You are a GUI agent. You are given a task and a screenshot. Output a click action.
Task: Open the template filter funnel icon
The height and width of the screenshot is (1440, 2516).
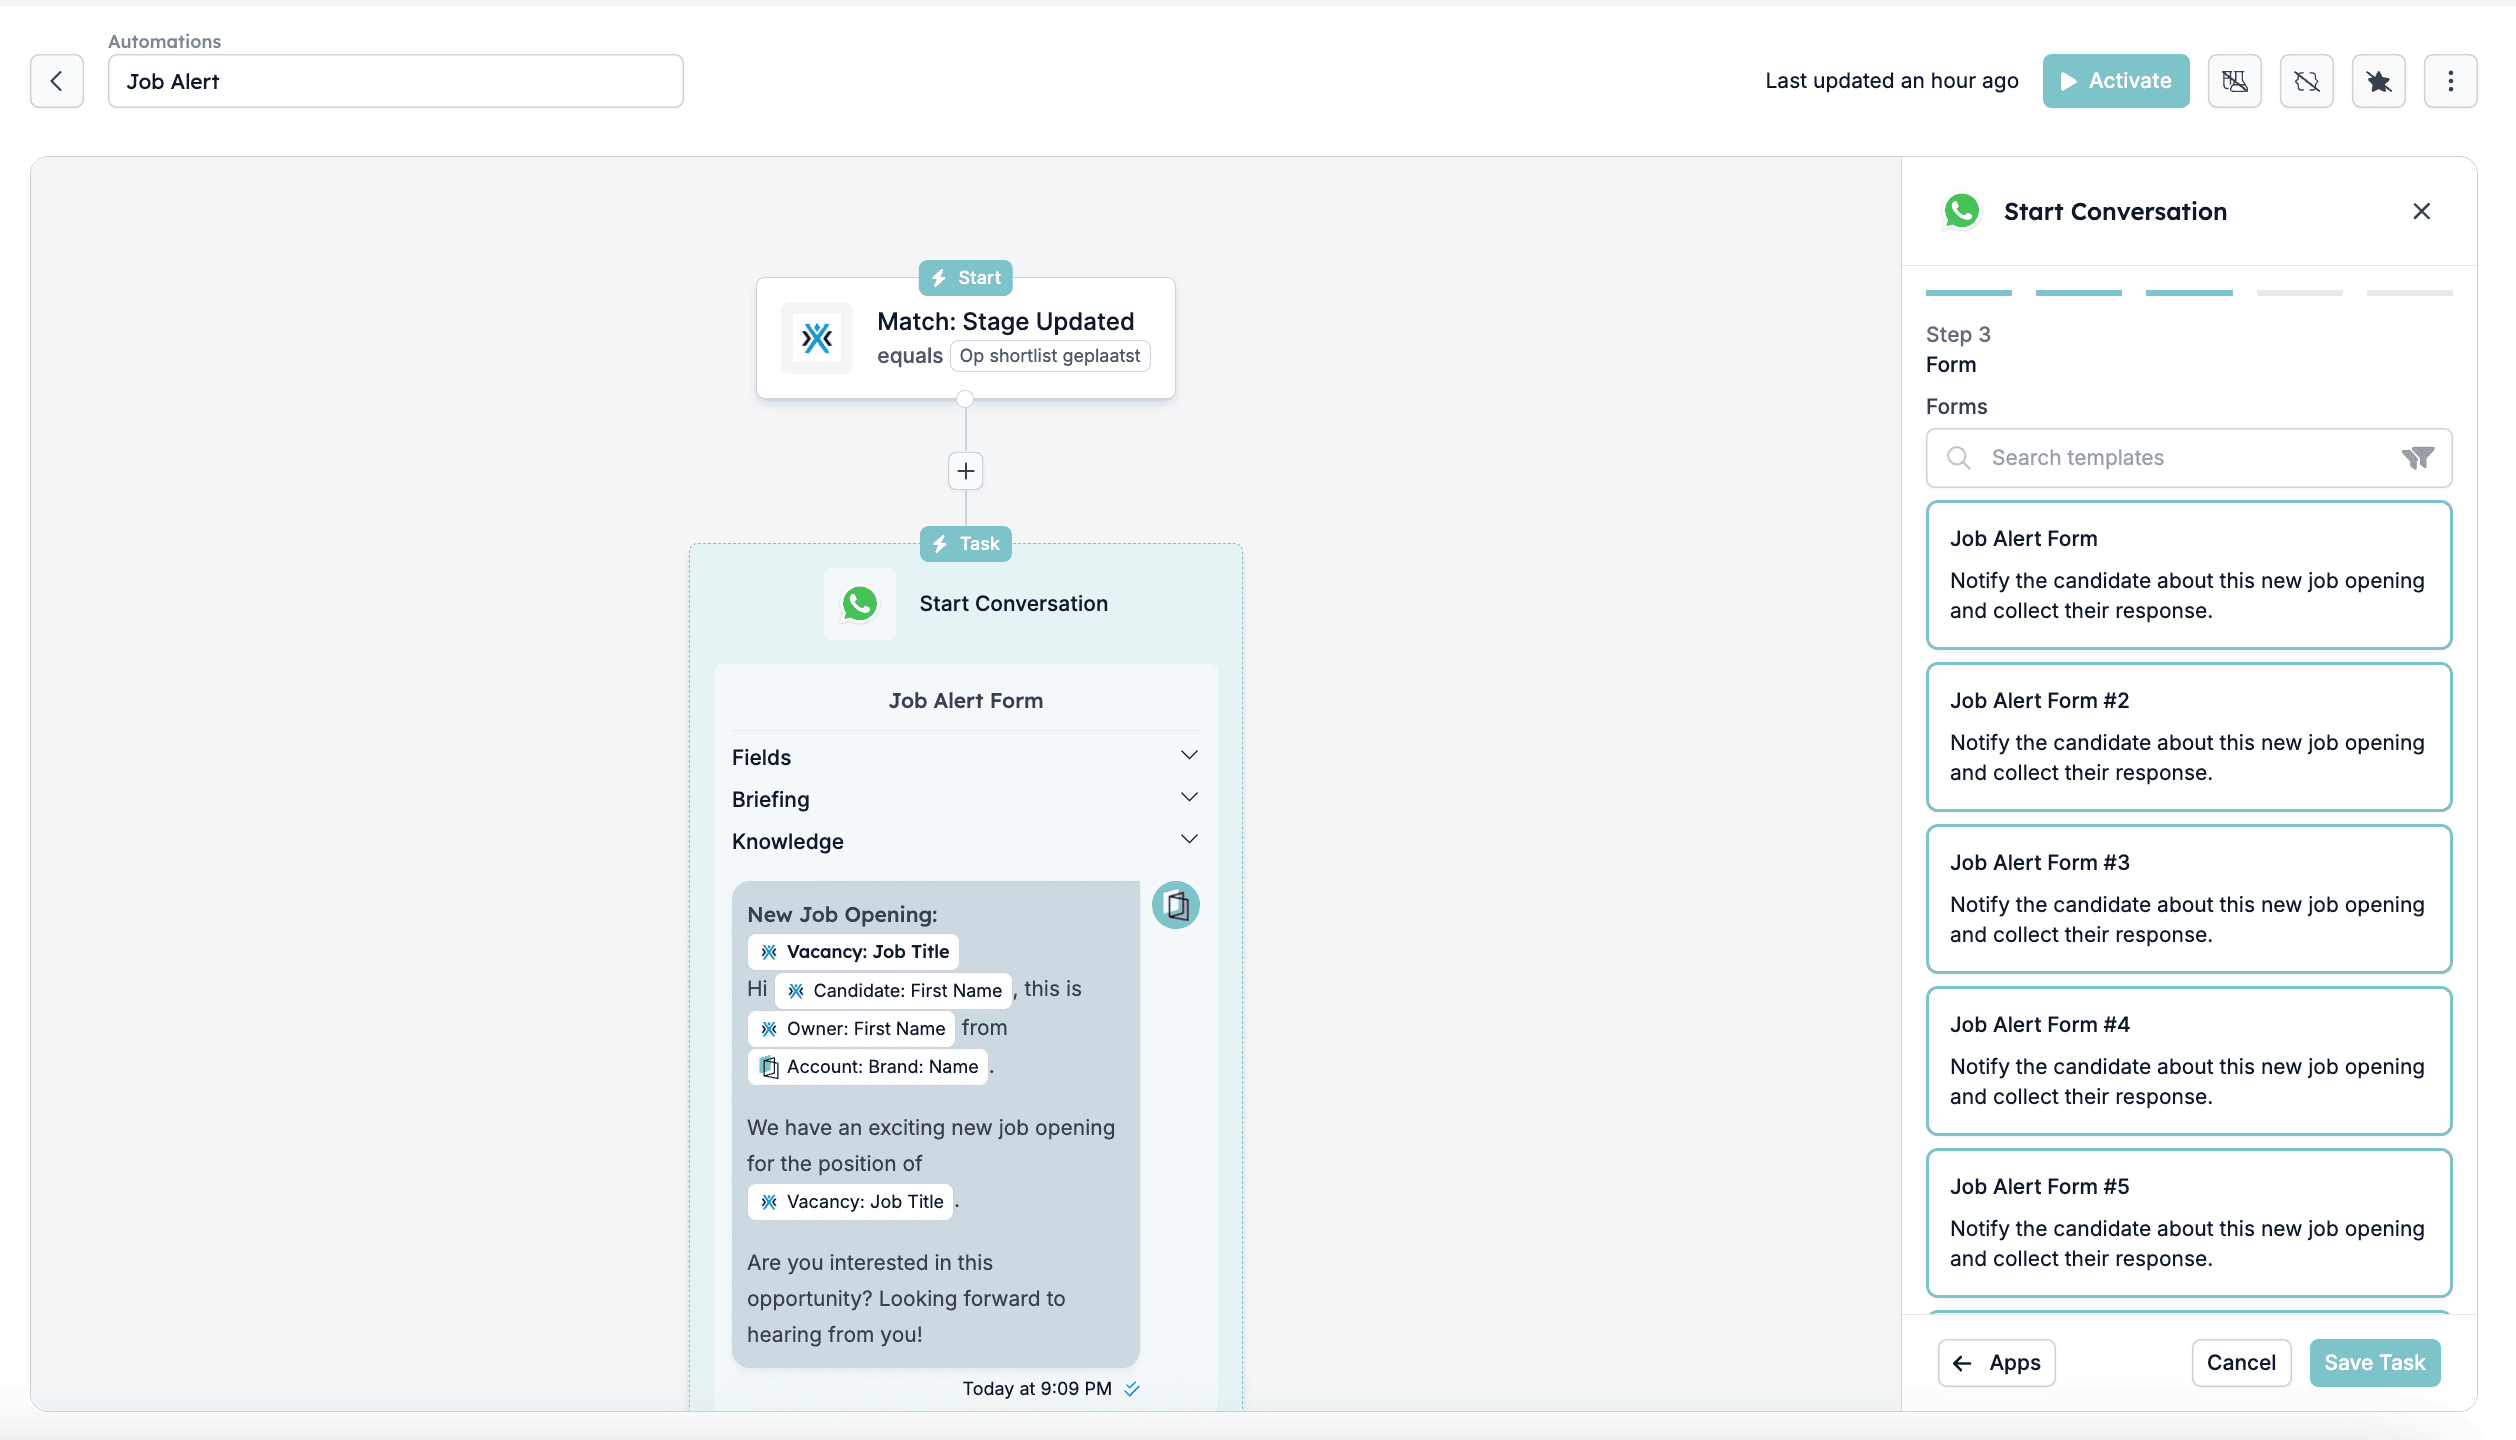tap(2418, 458)
